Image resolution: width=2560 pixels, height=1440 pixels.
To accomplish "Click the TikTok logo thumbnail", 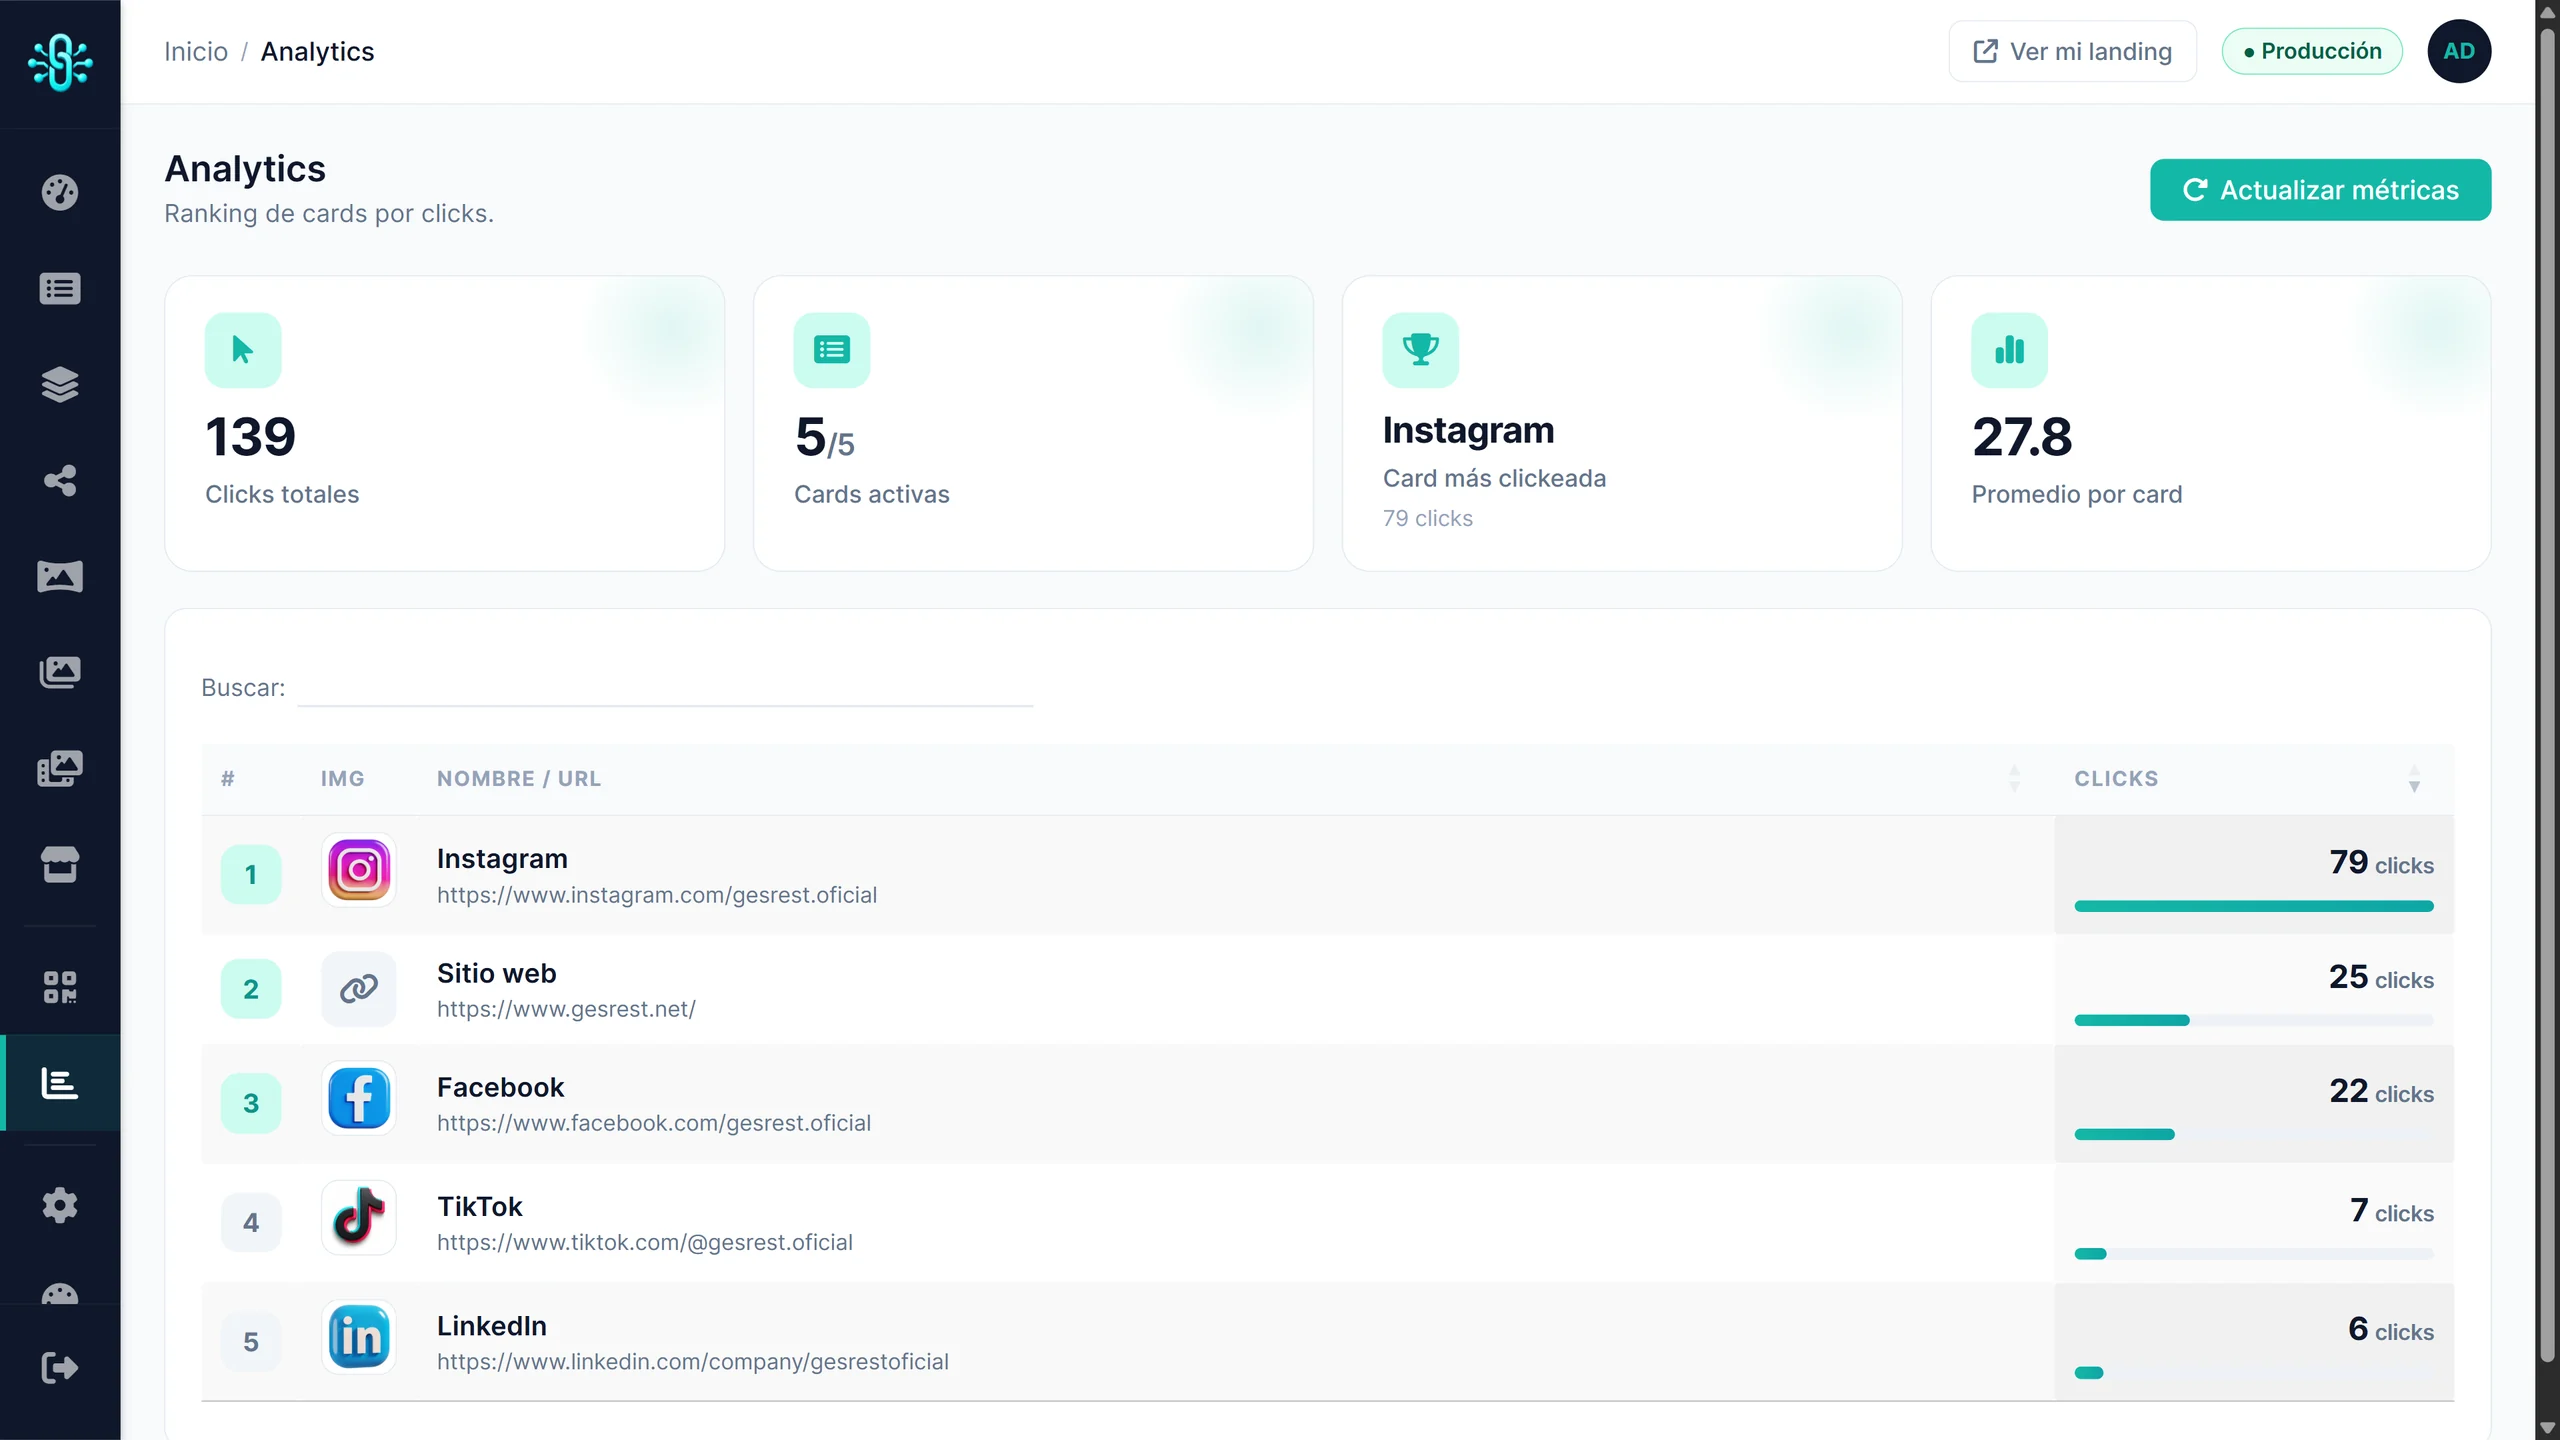I will (x=359, y=1217).
